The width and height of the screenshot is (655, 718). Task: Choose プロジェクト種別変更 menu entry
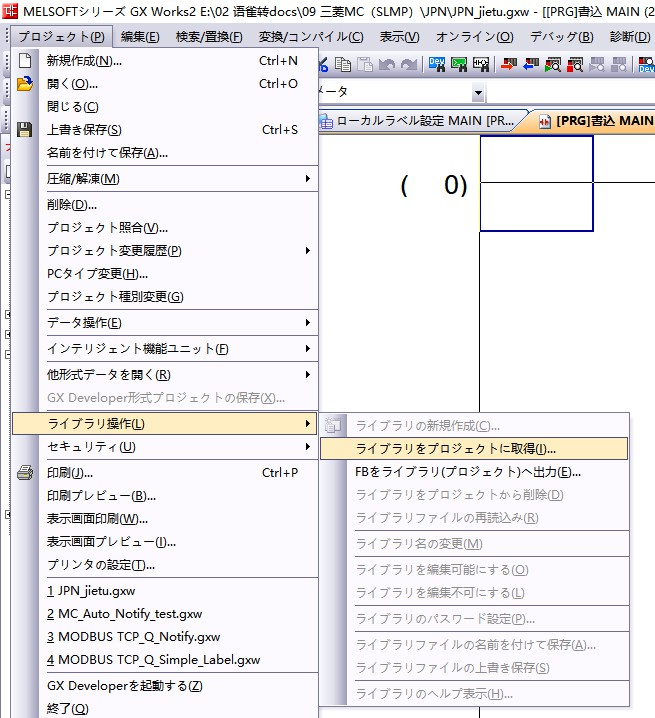pyautogui.click(x=165, y=296)
